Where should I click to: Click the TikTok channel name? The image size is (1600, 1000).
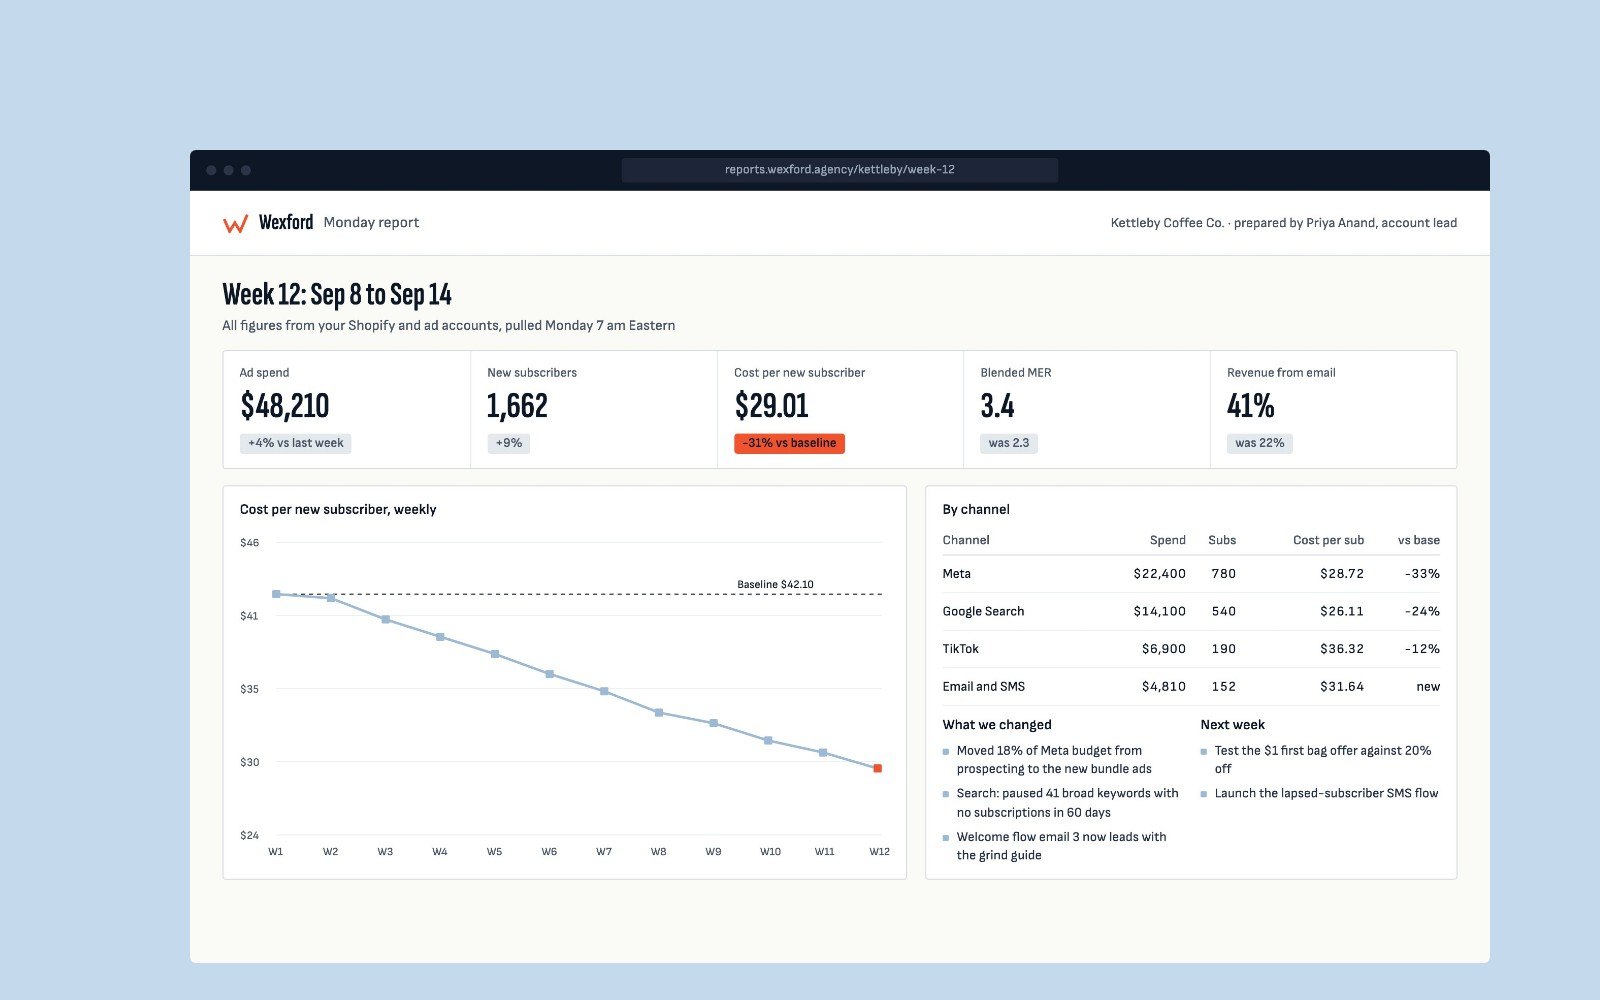(960, 649)
